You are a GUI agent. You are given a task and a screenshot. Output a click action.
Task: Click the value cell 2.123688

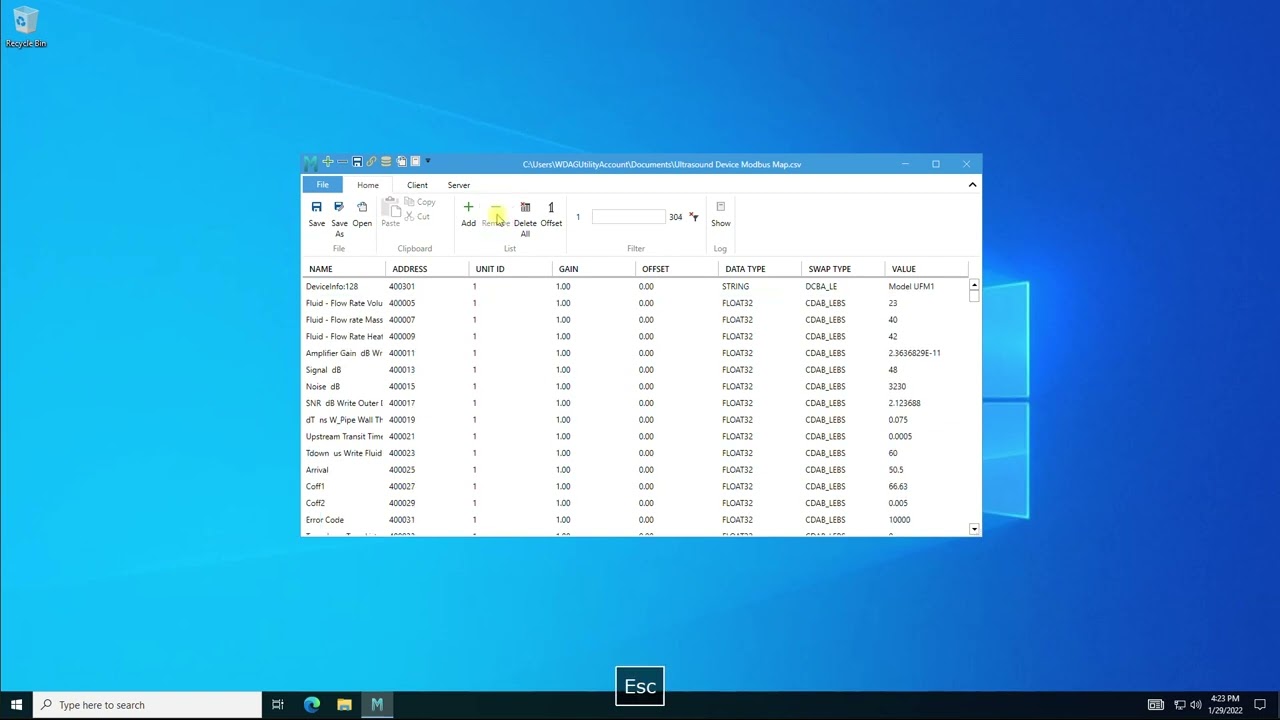[x=904, y=403]
